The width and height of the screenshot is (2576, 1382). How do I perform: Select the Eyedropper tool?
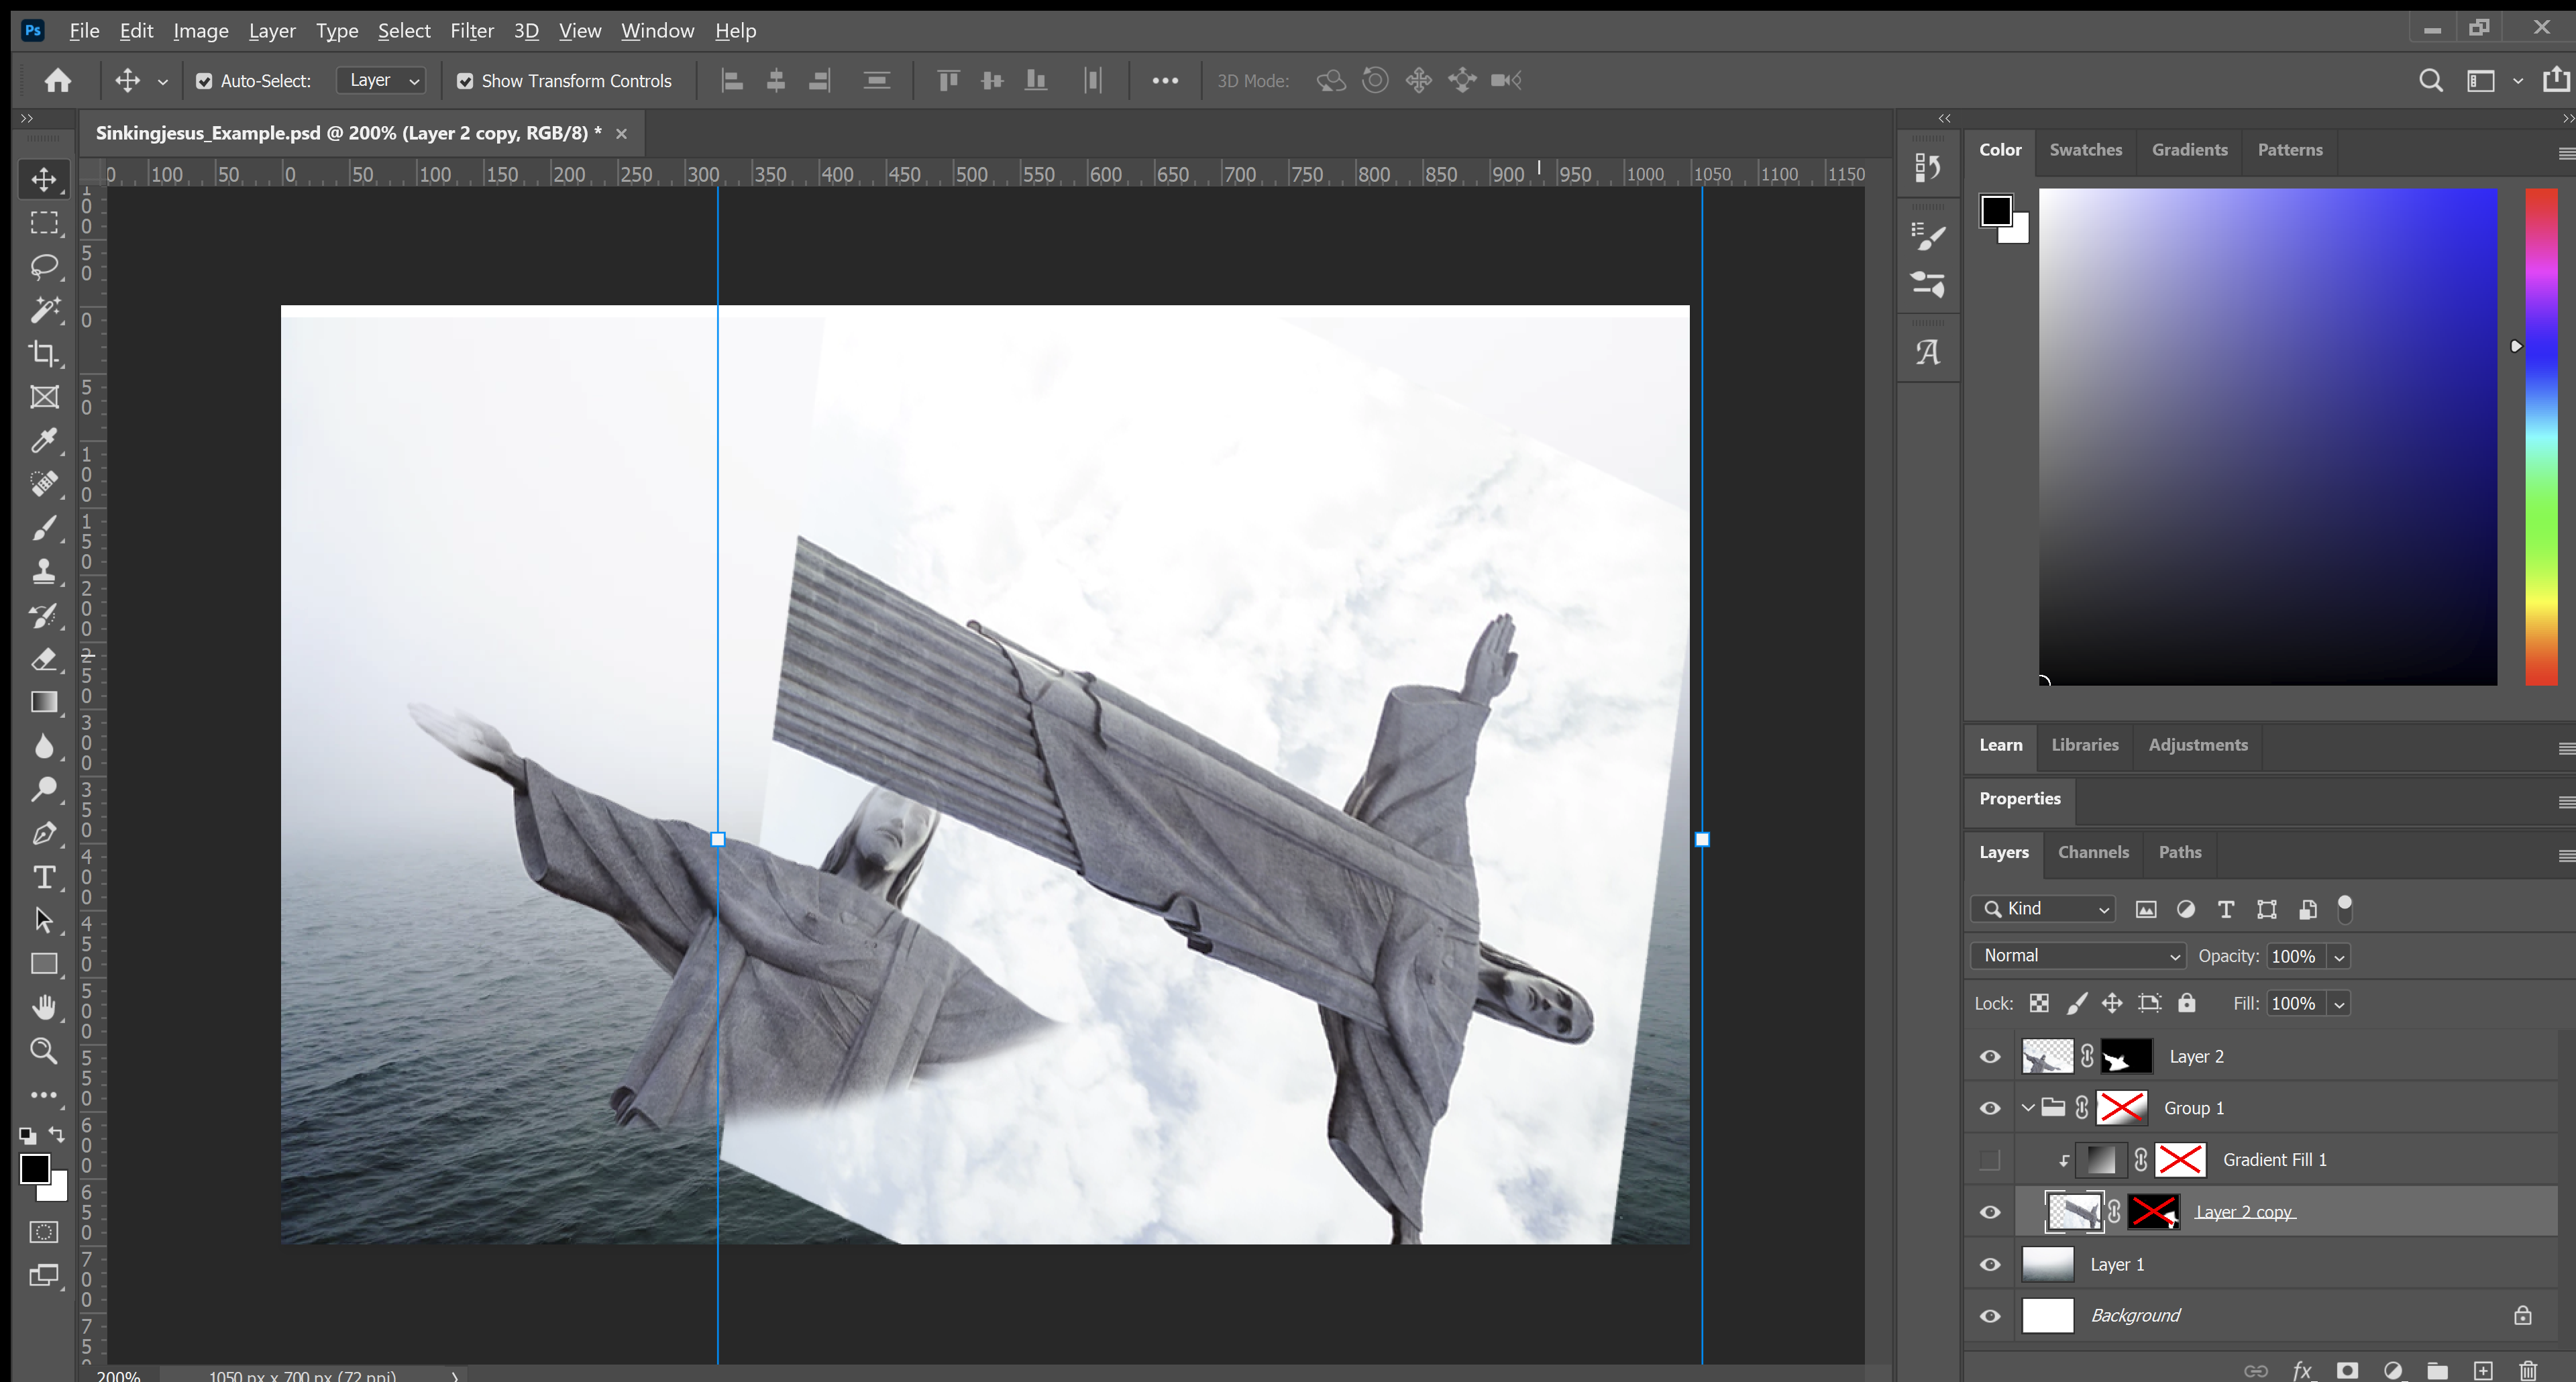tap(44, 441)
